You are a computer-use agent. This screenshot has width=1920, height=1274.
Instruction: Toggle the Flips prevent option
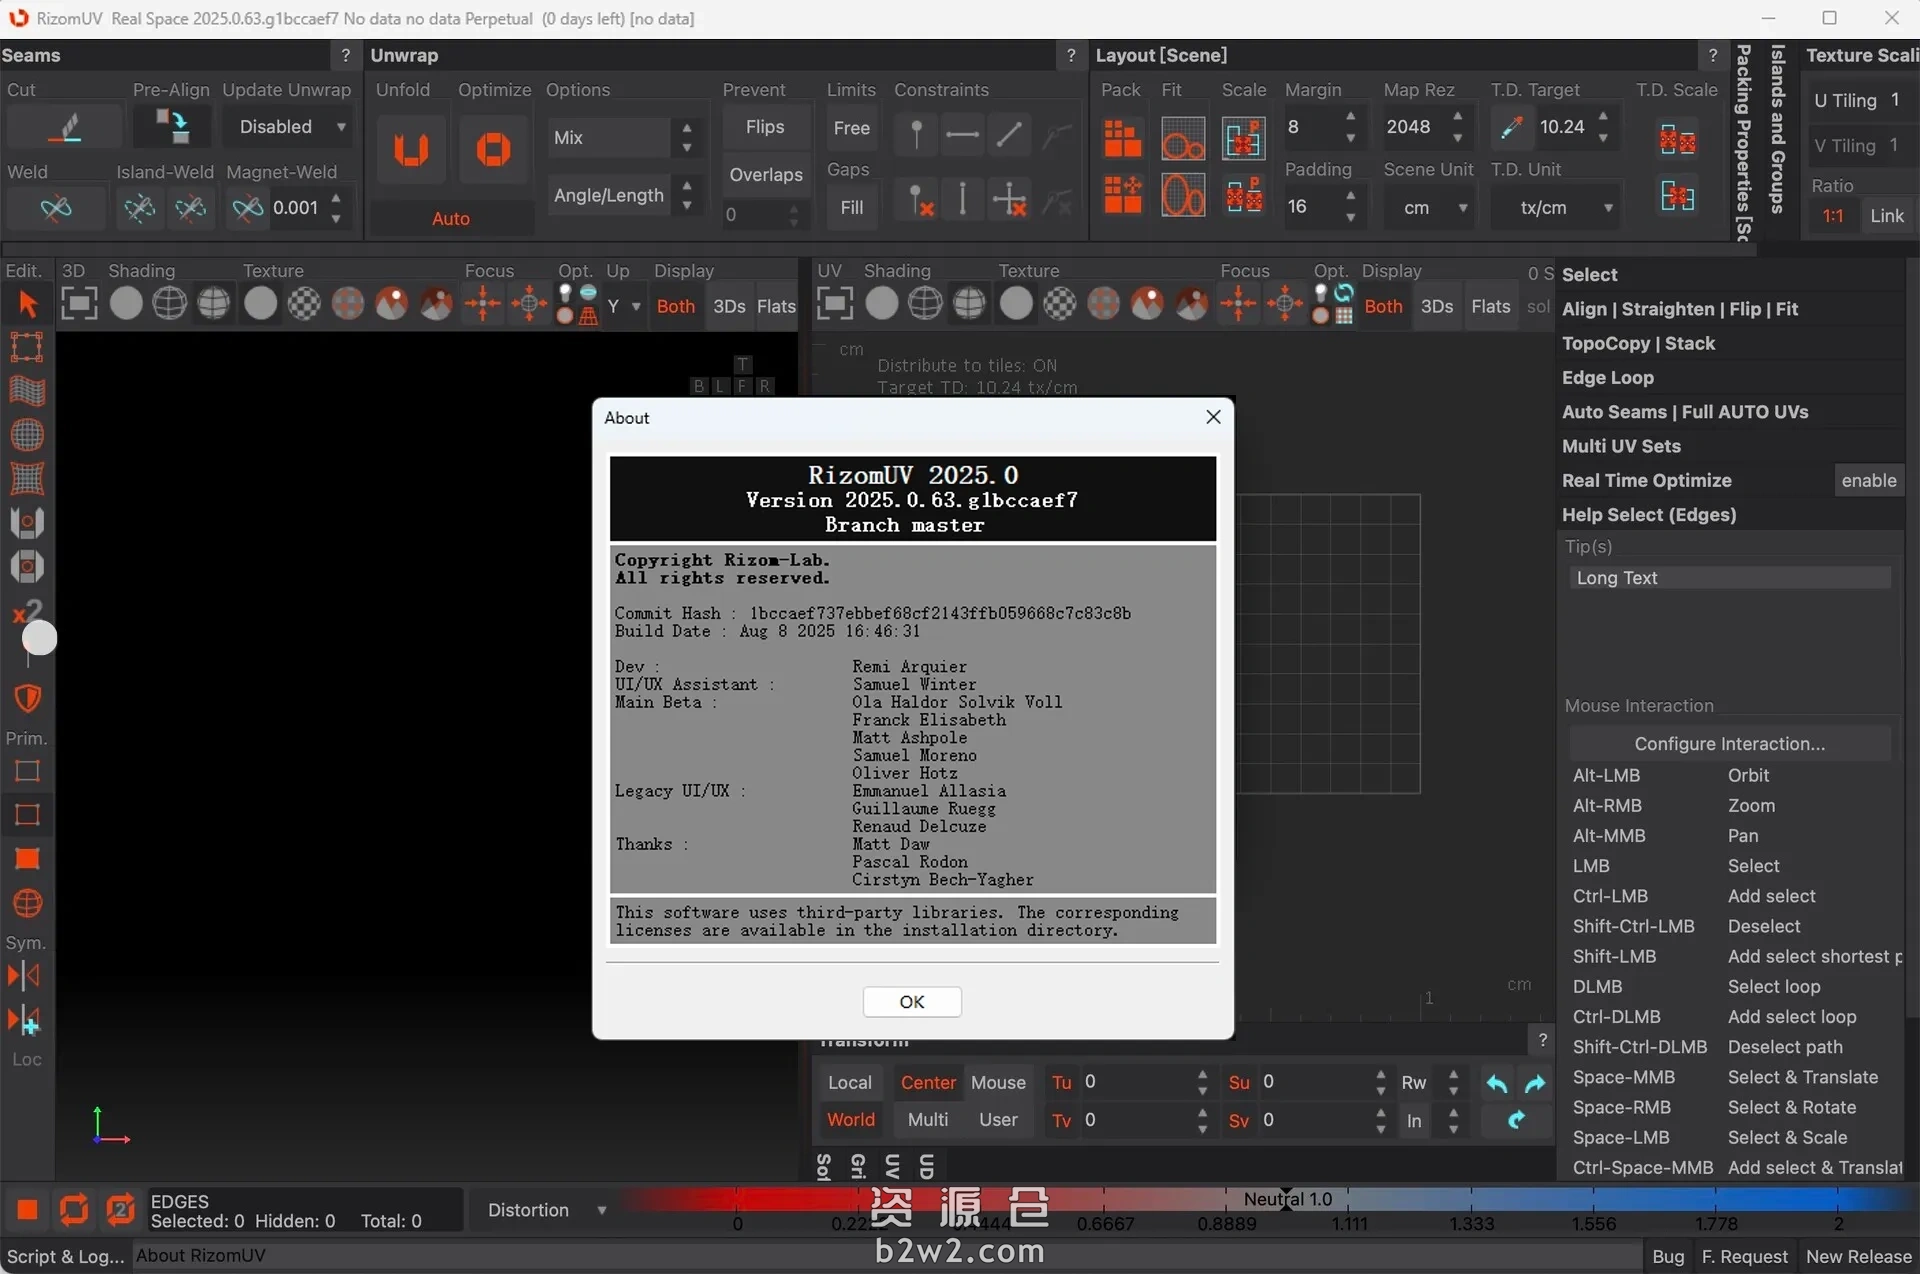764,127
